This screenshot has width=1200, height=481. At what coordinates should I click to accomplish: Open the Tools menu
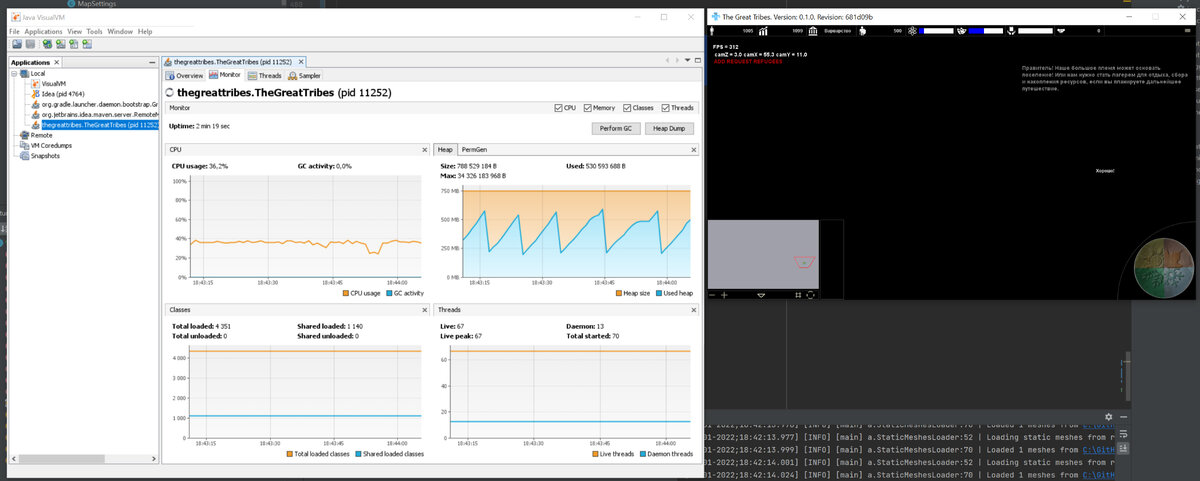pos(94,31)
